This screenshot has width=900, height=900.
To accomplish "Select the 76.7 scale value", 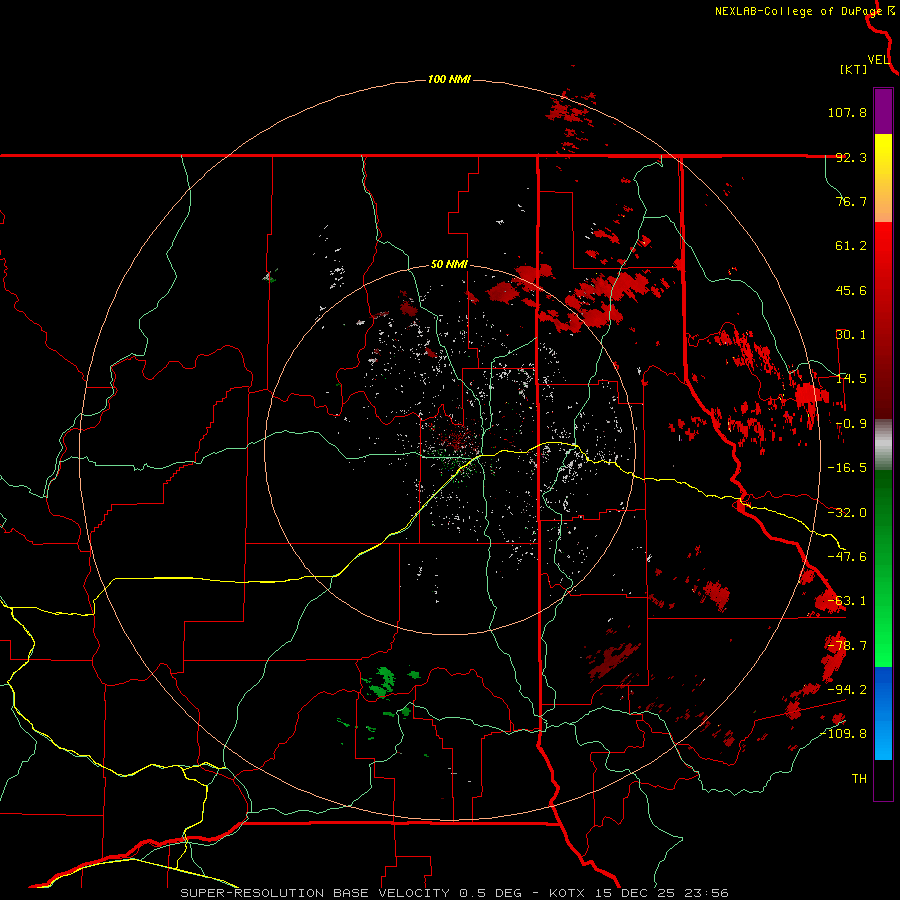I will 851,201.
